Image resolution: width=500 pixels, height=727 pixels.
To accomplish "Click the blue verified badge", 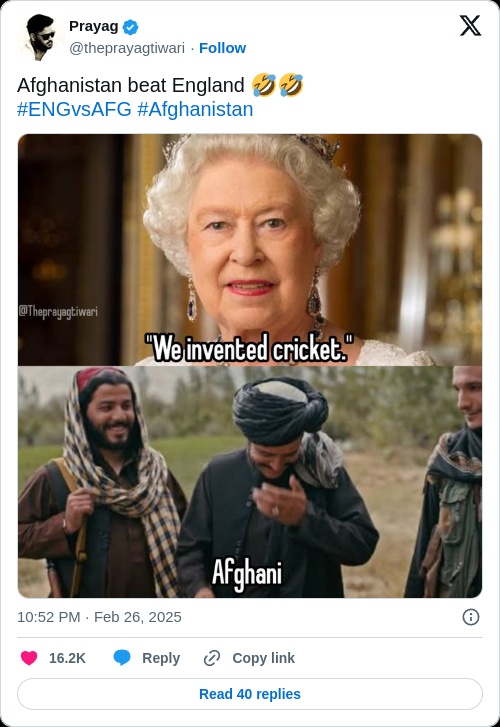I will click(x=130, y=27).
